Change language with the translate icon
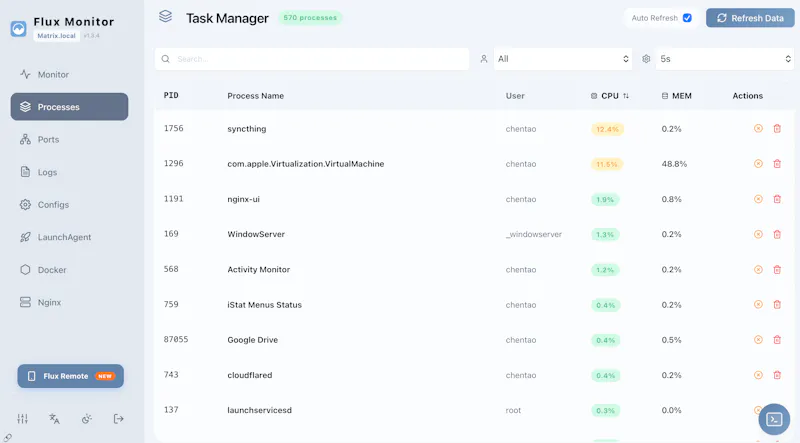This screenshot has height=443, width=800. coord(55,419)
